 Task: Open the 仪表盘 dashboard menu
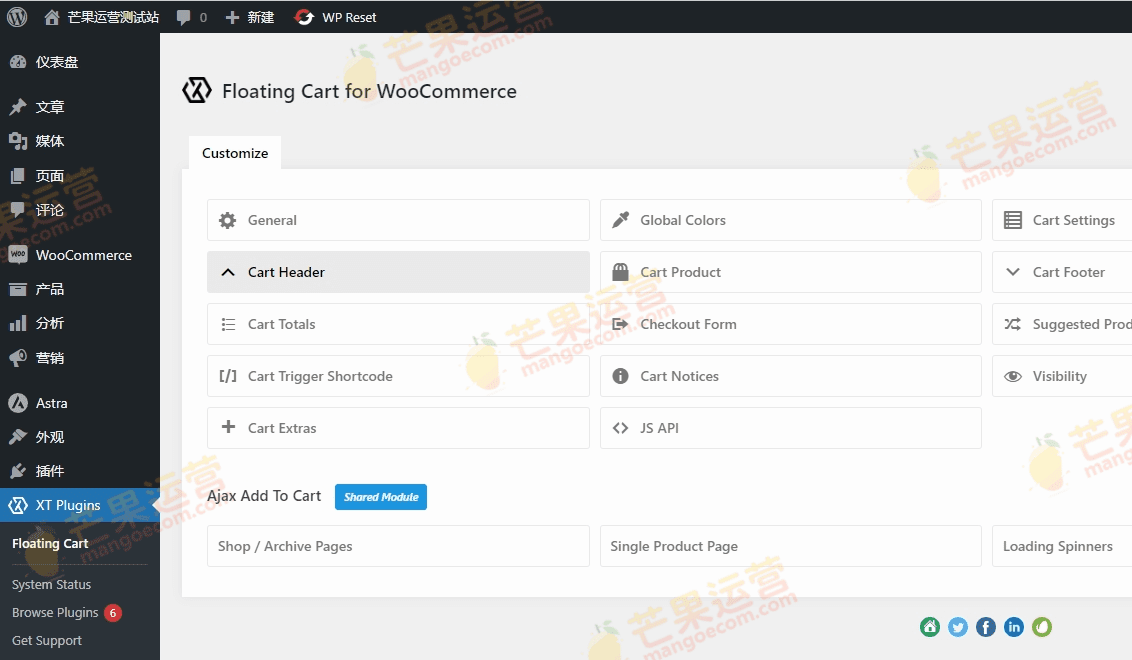pos(79,62)
